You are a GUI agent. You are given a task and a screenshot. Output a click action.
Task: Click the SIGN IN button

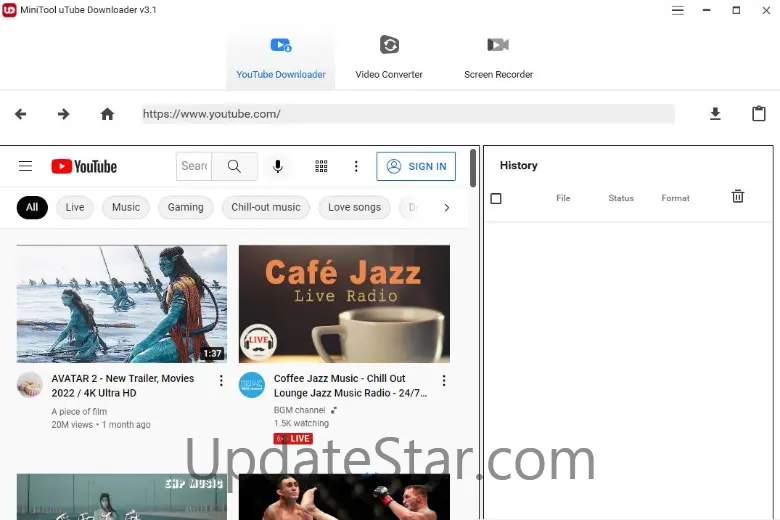pos(416,166)
